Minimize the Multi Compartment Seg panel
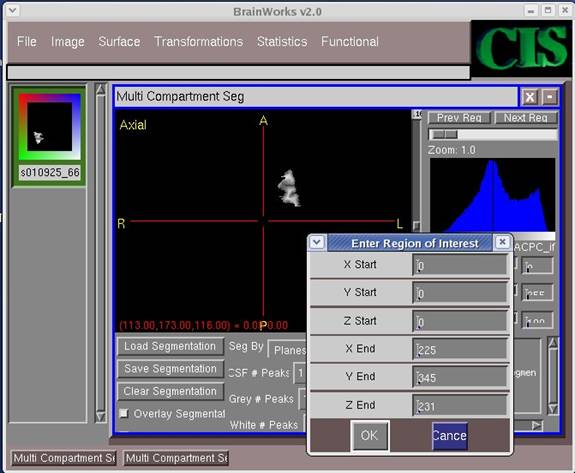The image size is (575, 473). 549,97
